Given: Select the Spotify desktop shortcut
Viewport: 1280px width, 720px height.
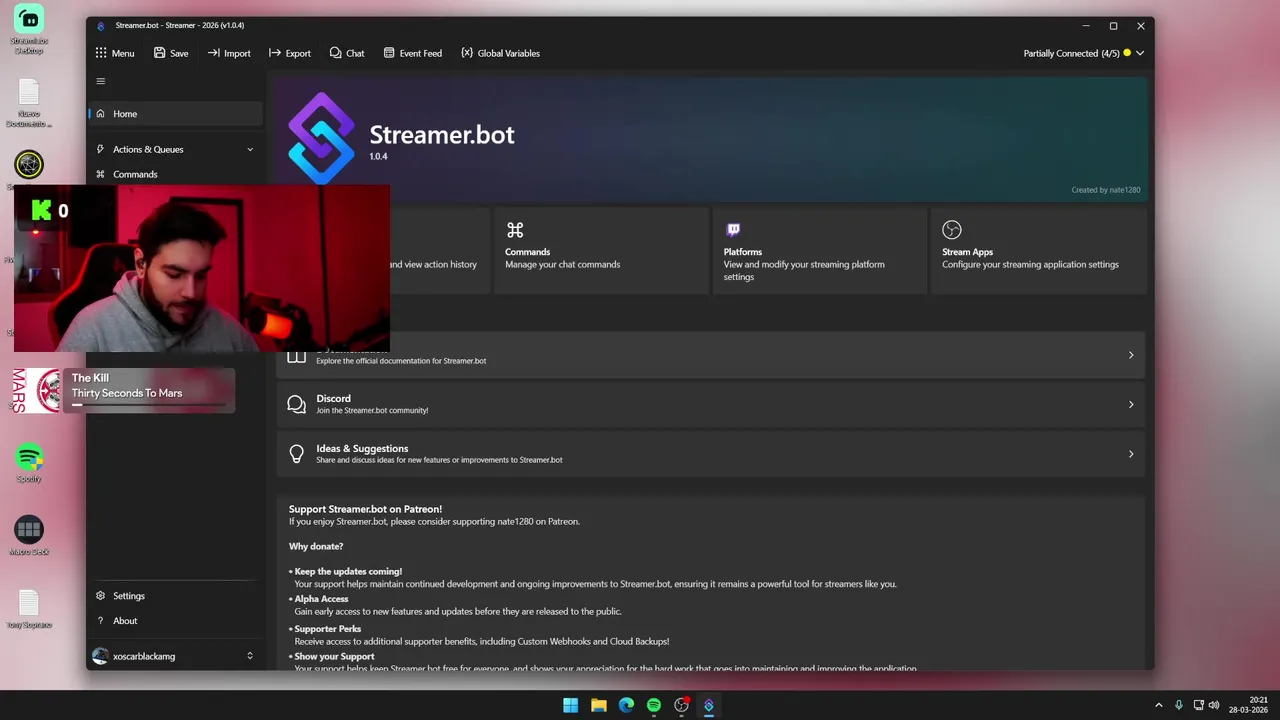Looking at the screenshot, I should pyautogui.click(x=29, y=464).
